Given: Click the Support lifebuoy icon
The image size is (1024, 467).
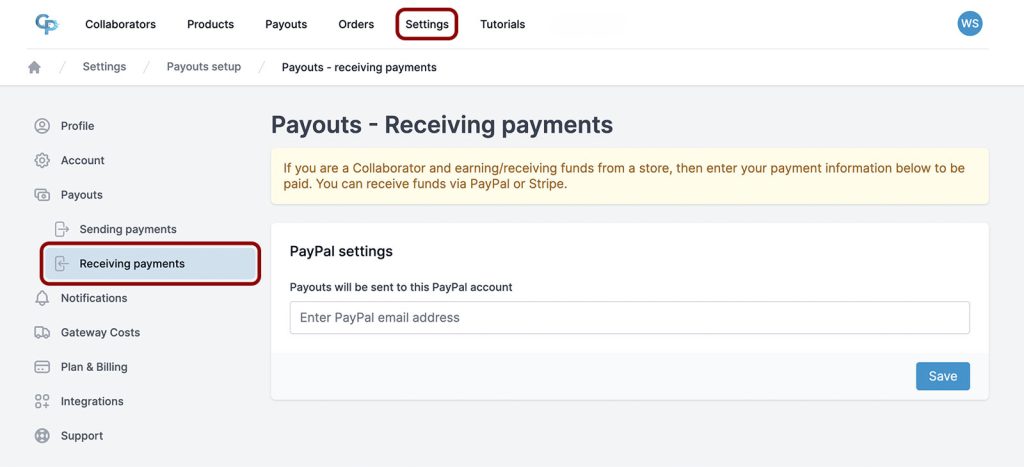Looking at the screenshot, I should tap(42, 436).
